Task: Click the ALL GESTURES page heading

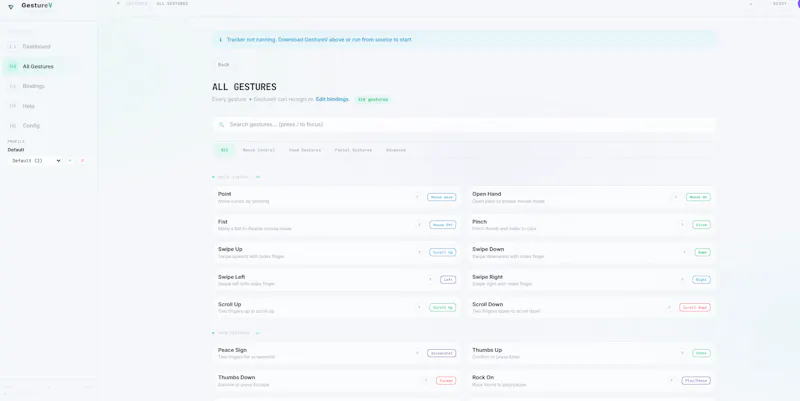Action: coord(244,87)
